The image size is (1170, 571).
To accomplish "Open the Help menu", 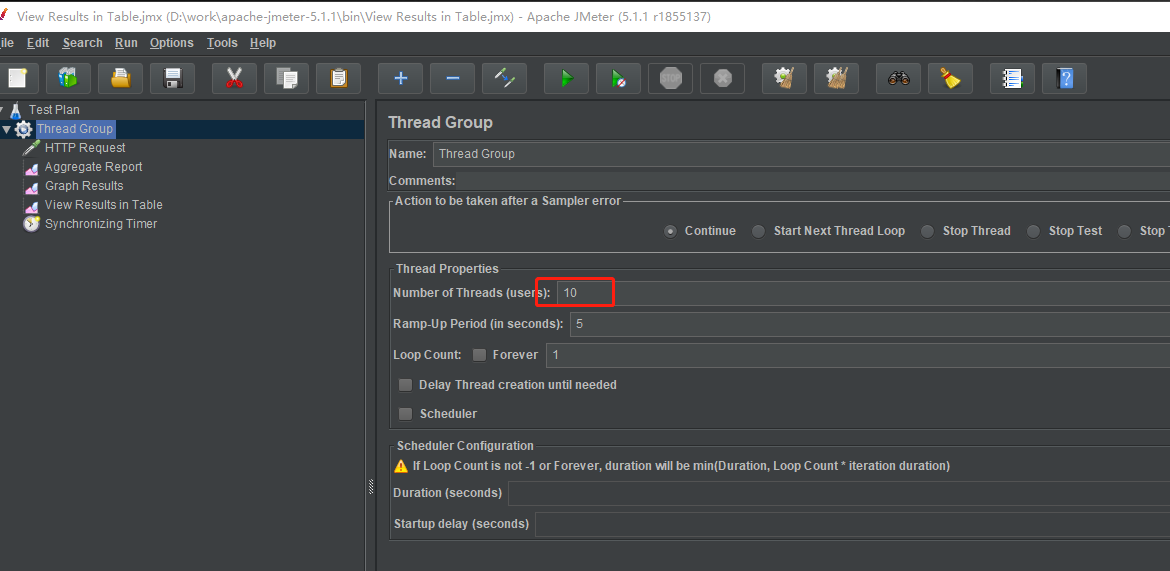I will click(x=263, y=43).
